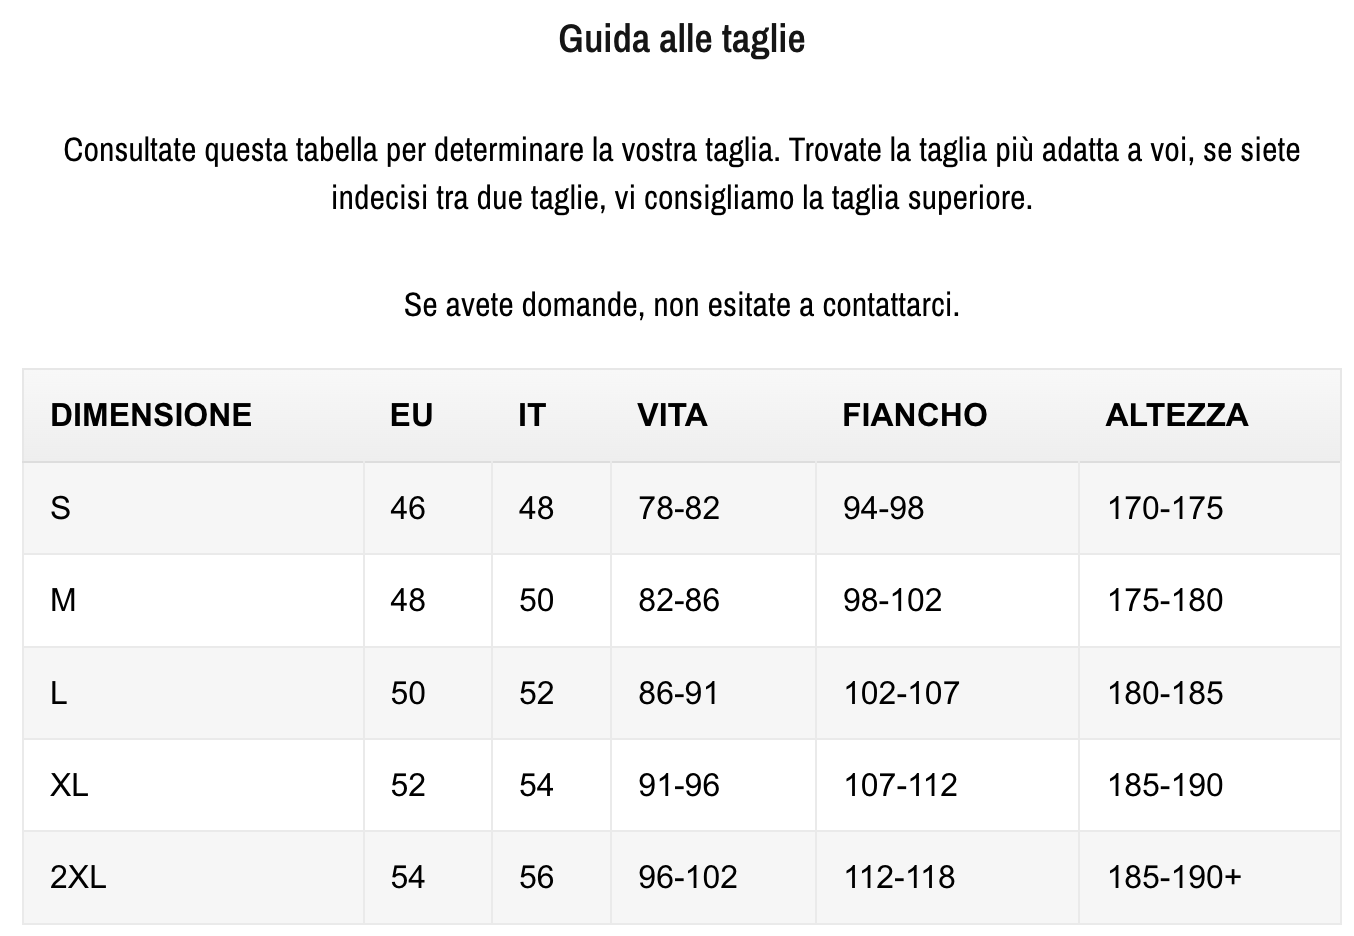Click the EU column header
The height and width of the screenshot is (936, 1354).
[x=411, y=415]
